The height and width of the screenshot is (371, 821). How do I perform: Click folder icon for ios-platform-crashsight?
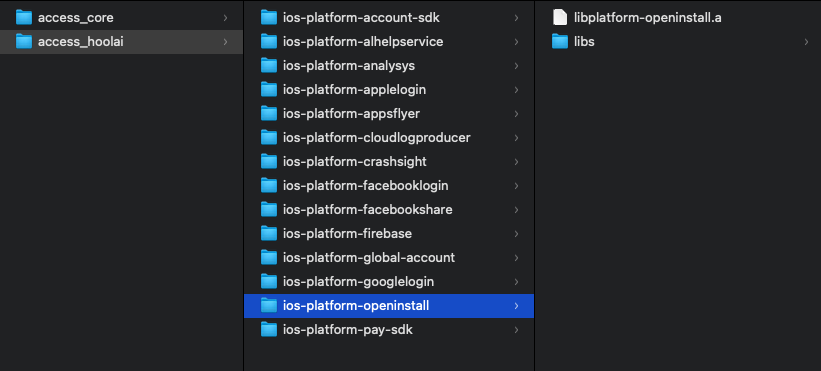click(x=269, y=162)
